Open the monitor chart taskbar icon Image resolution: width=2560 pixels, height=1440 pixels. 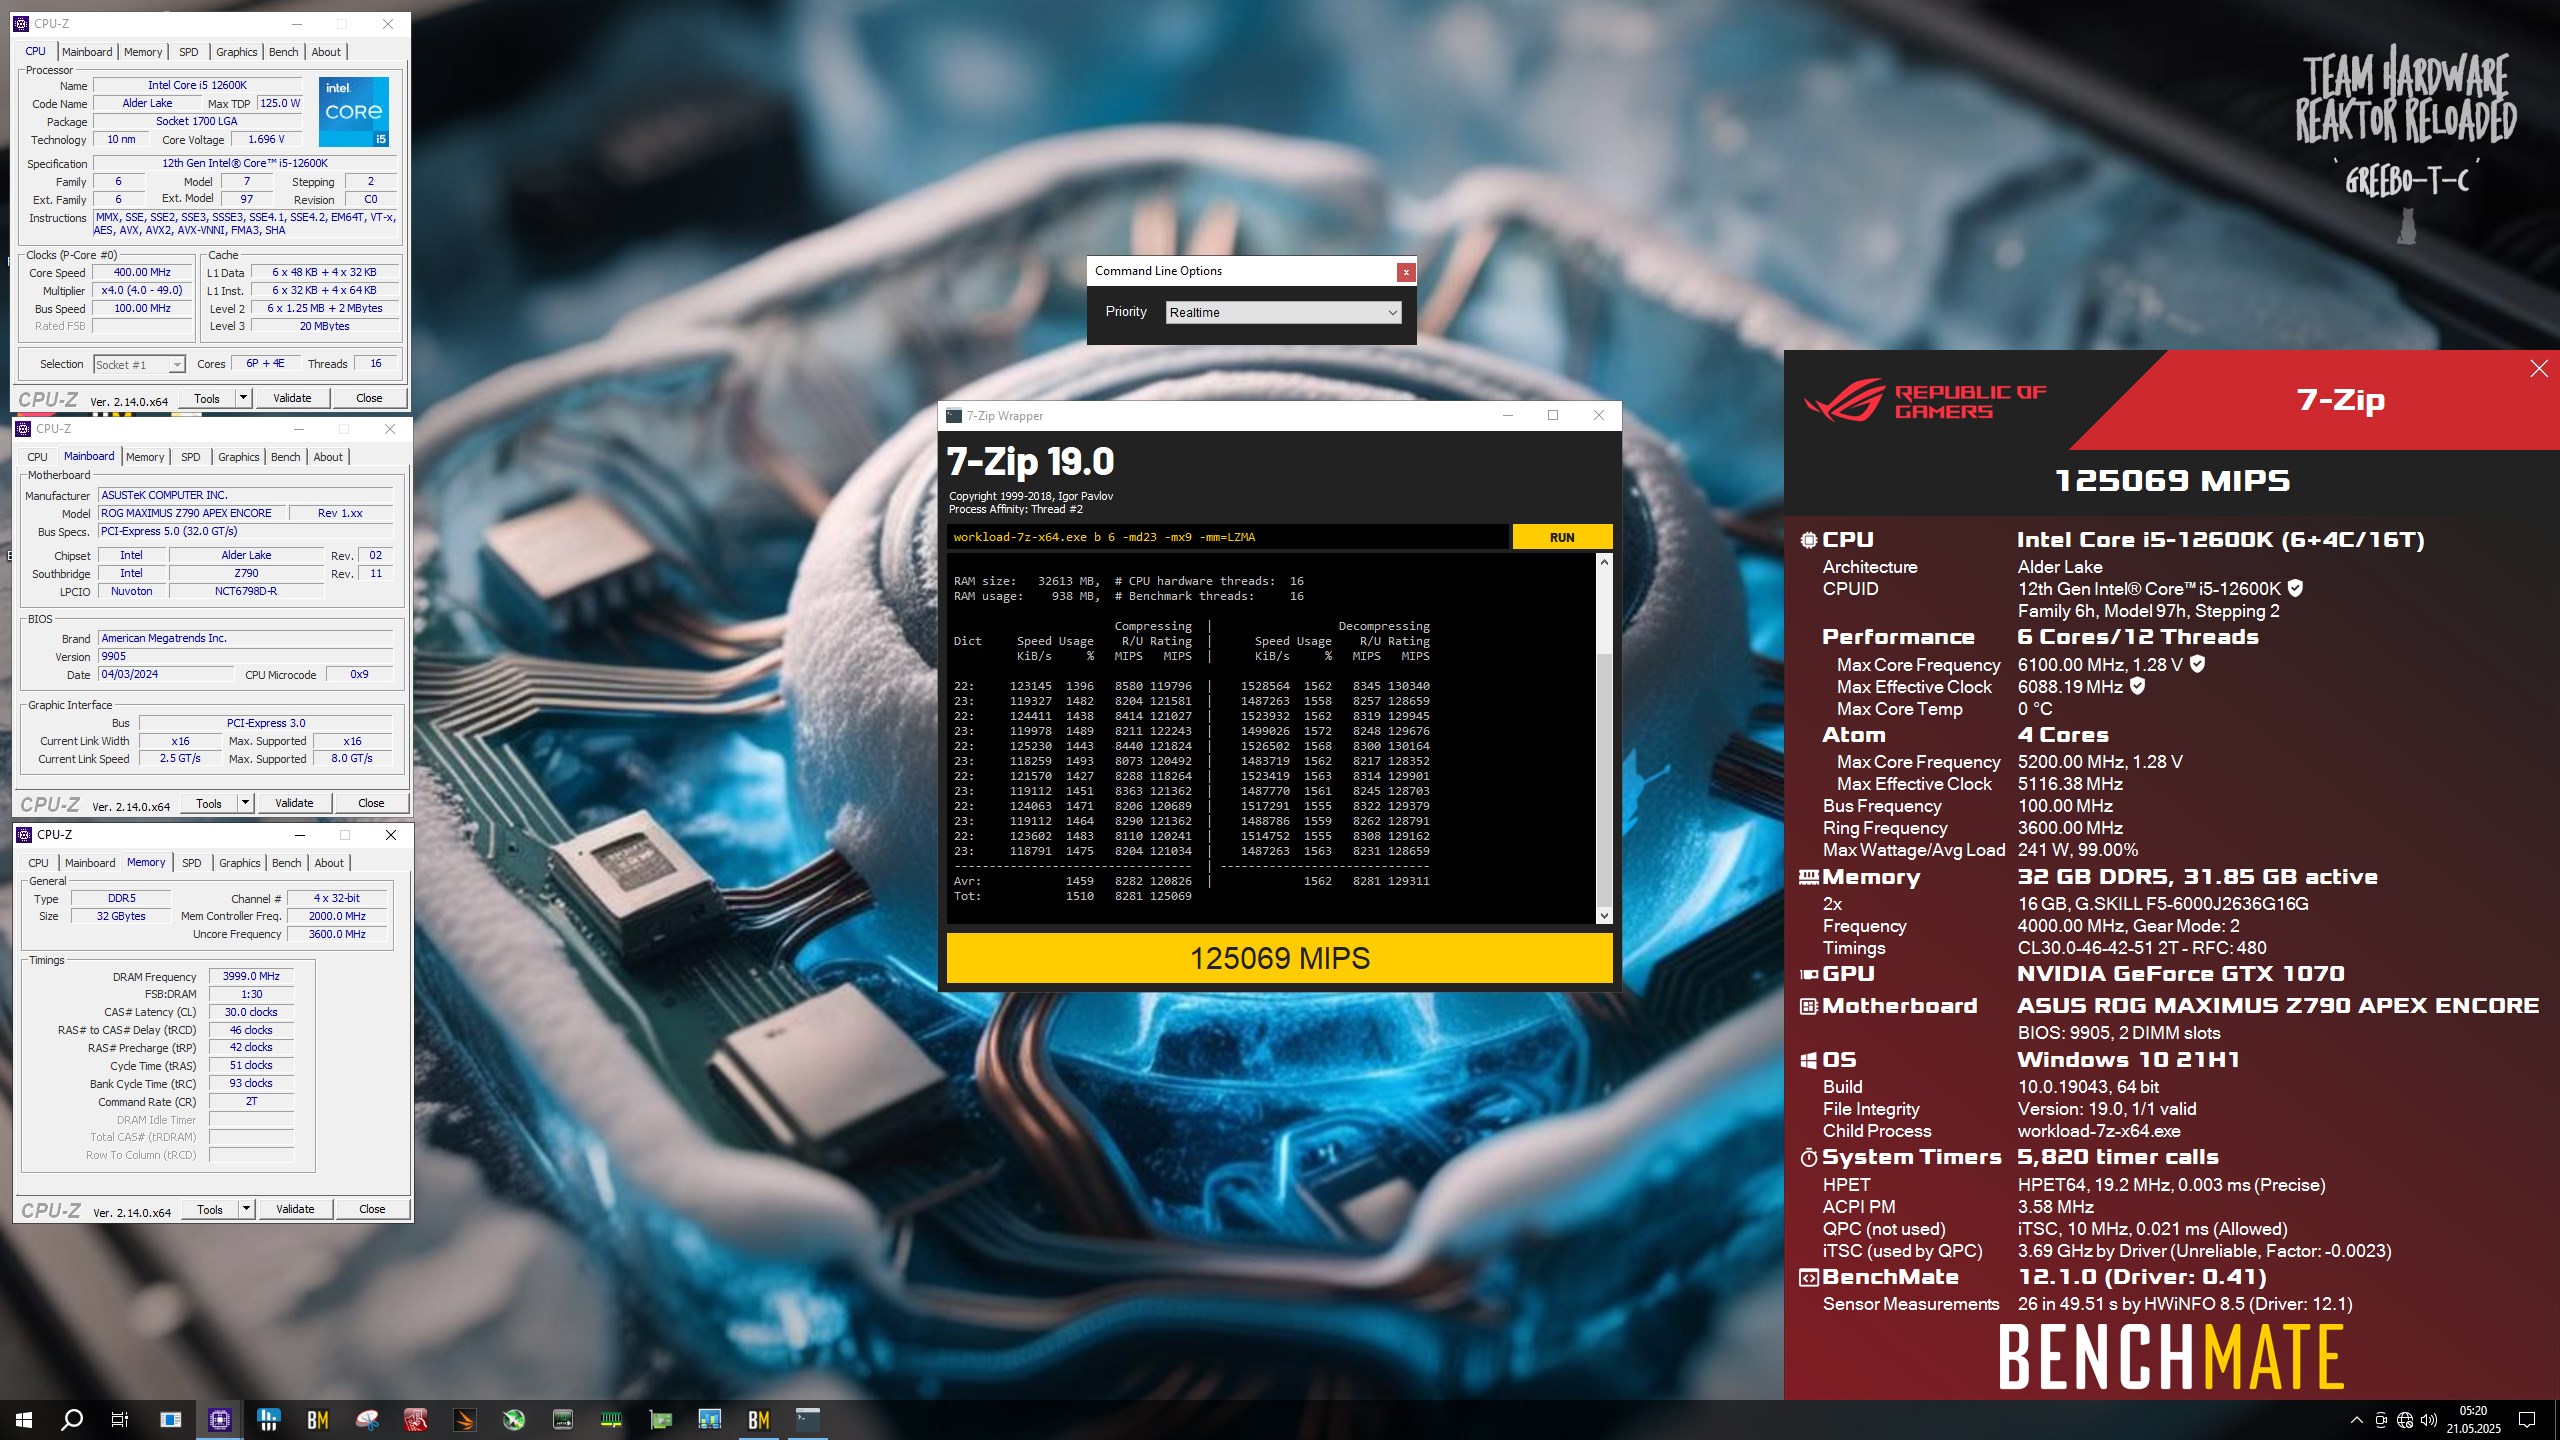click(x=710, y=1419)
